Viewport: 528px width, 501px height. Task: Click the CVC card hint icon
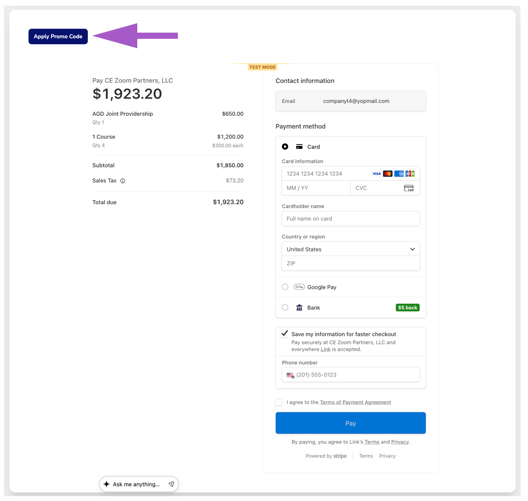409,188
